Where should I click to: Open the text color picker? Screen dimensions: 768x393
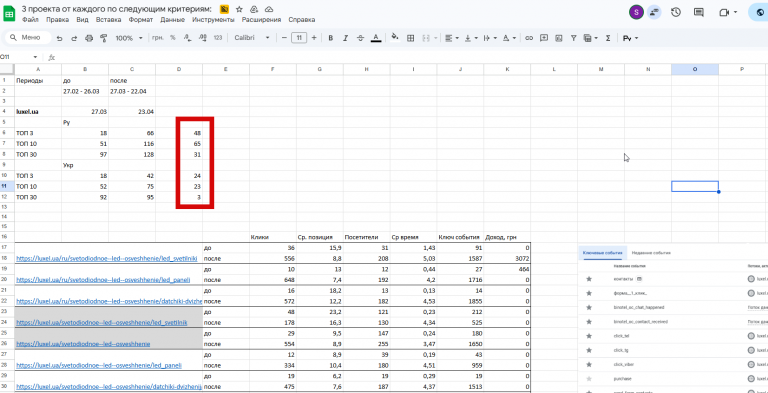(376, 38)
